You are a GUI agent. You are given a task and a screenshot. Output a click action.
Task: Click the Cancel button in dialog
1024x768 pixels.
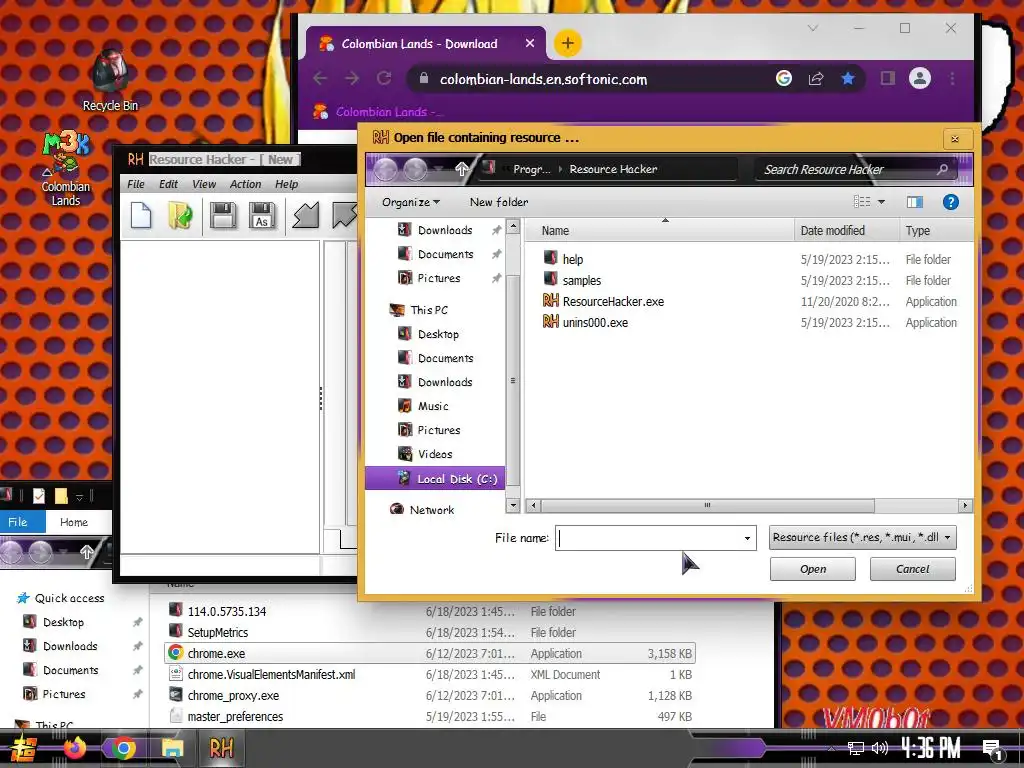pos(912,569)
